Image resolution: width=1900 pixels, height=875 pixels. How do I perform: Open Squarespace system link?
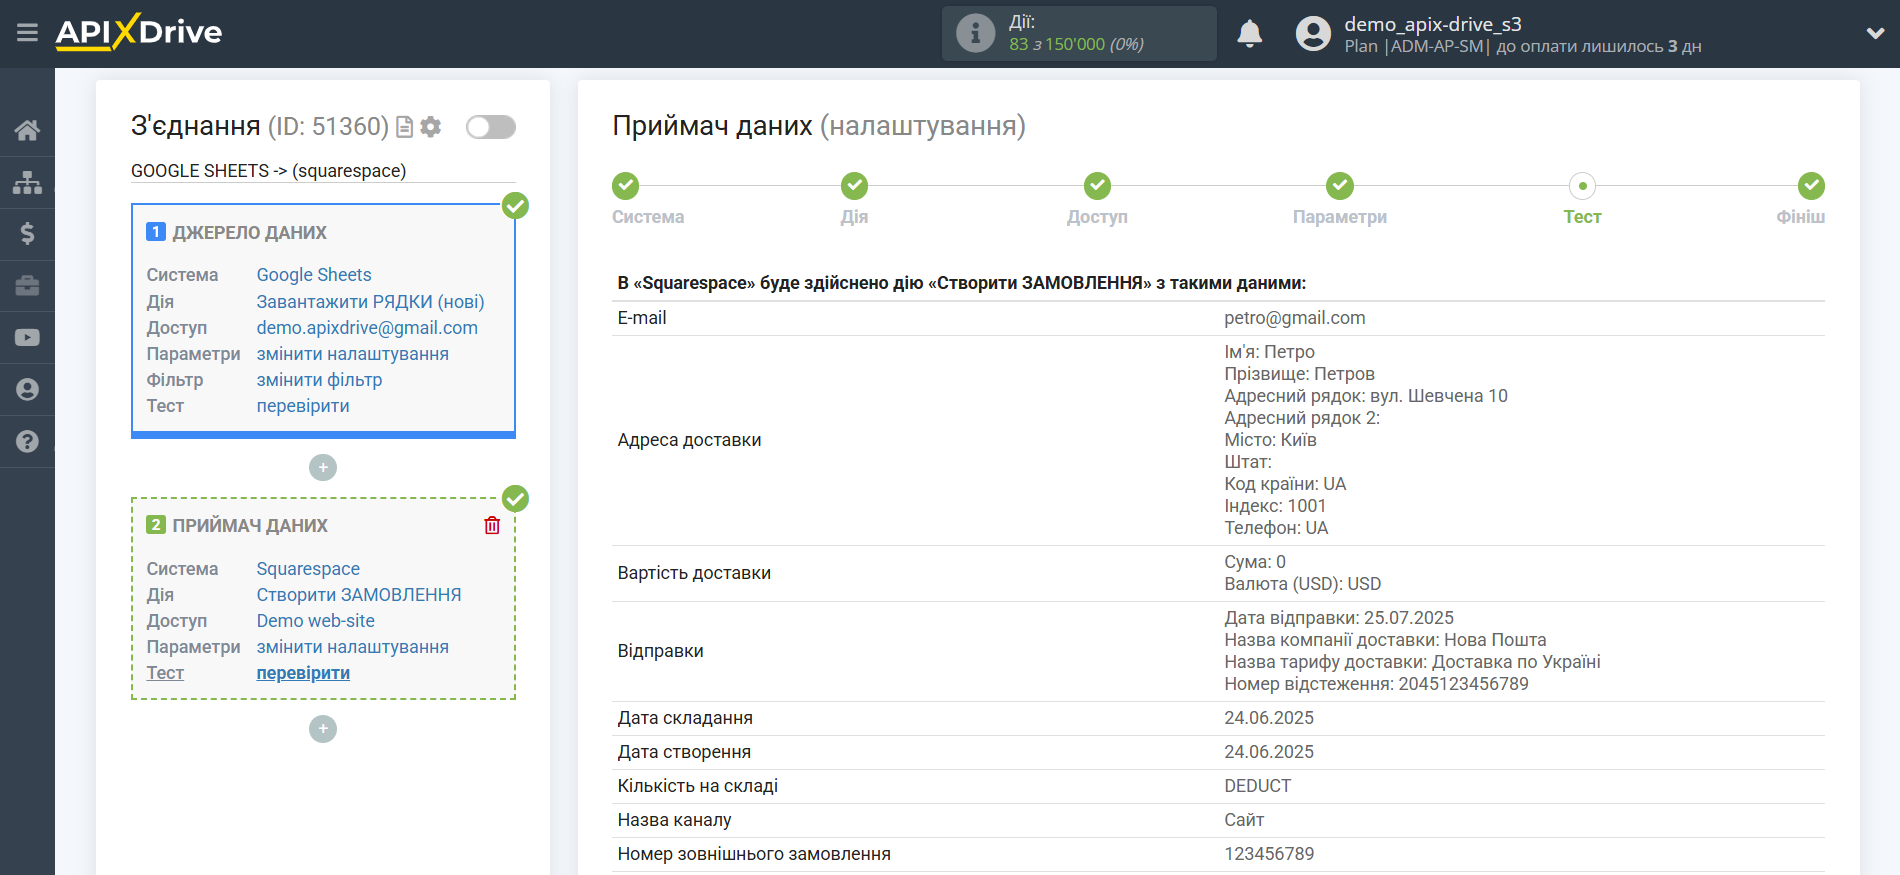(x=308, y=569)
